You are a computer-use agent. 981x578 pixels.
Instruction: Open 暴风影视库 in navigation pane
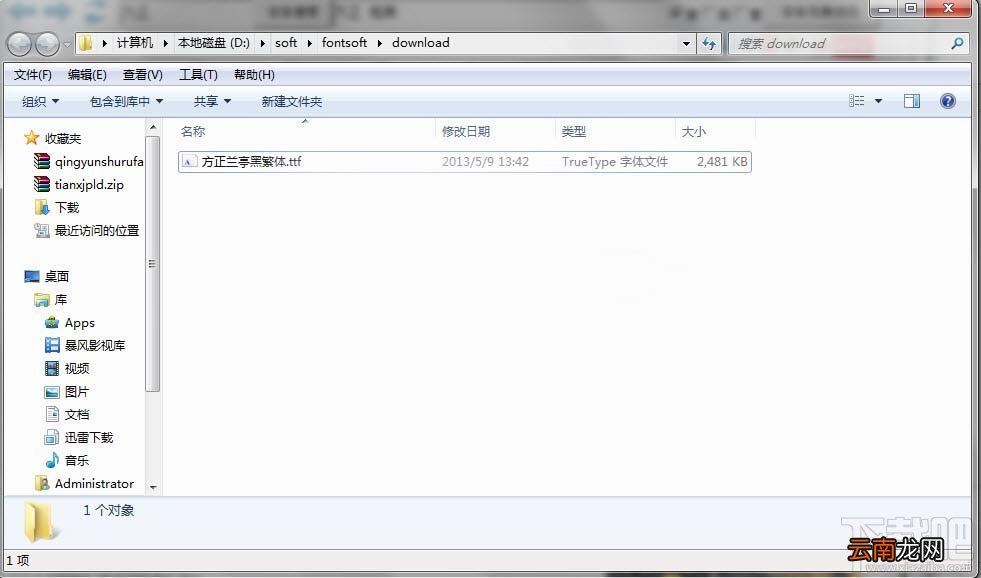(94, 345)
